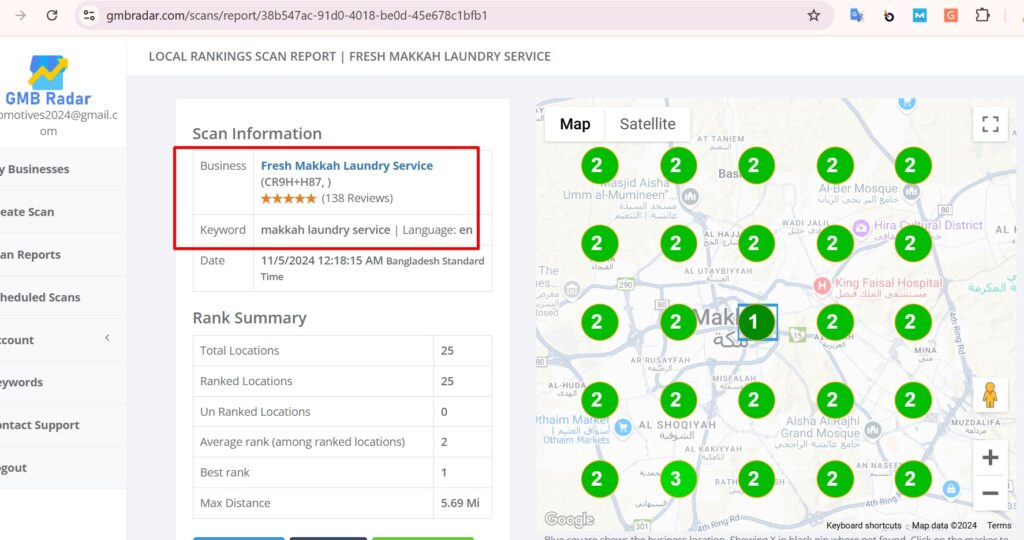Viewport: 1024px width, 540px height.
Task: Switch to Map view tab
Action: (575, 124)
